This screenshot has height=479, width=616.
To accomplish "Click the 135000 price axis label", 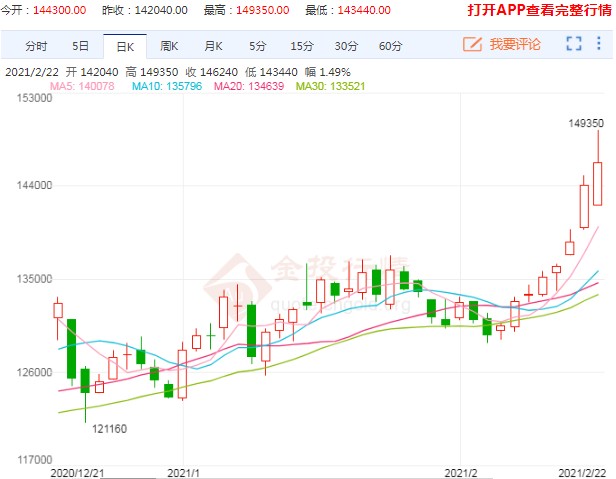I will click(34, 279).
